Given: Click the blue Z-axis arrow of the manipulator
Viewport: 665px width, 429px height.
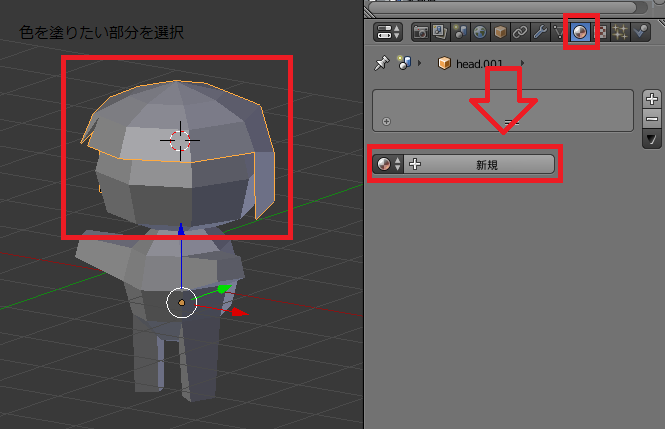Looking at the screenshot, I should pyautogui.click(x=181, y=229).
